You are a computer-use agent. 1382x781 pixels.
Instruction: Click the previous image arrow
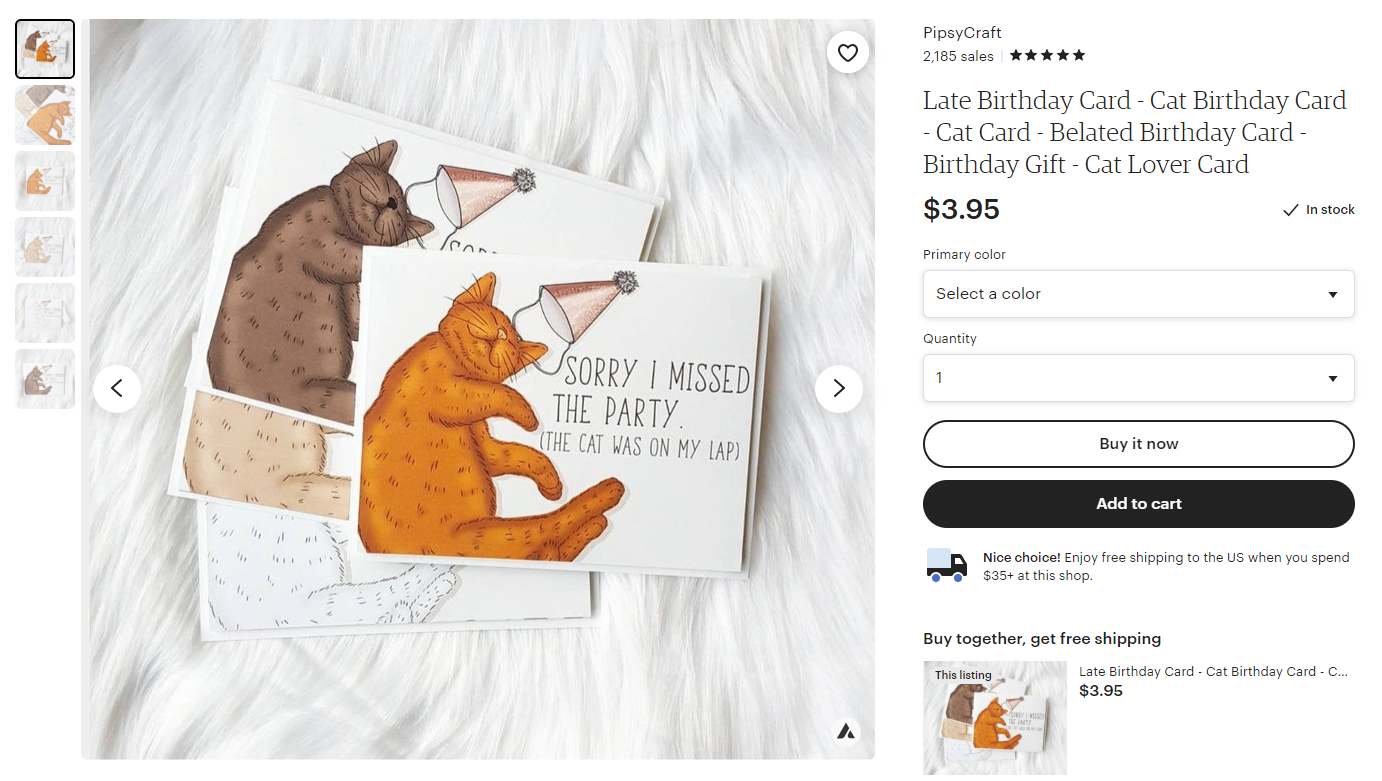coord(117,388)
